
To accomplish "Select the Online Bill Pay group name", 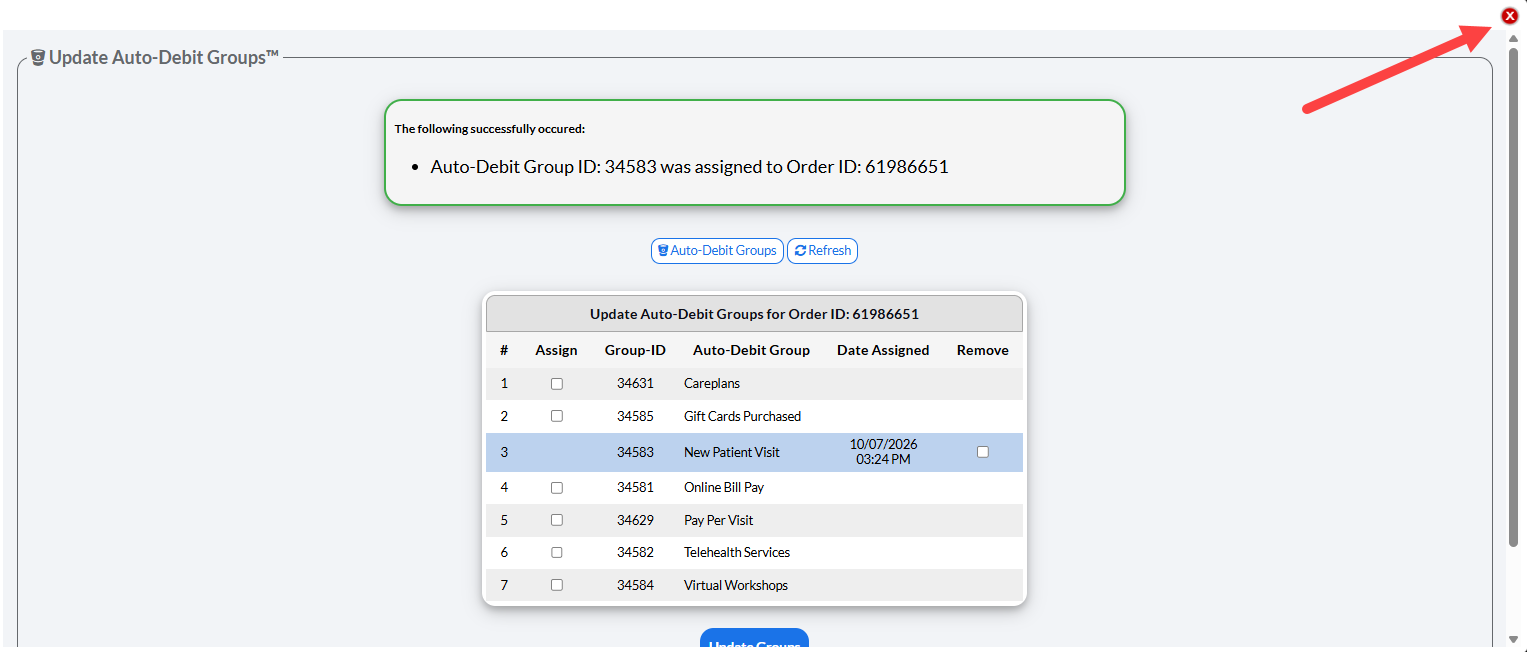I will (x=724, y=488).
